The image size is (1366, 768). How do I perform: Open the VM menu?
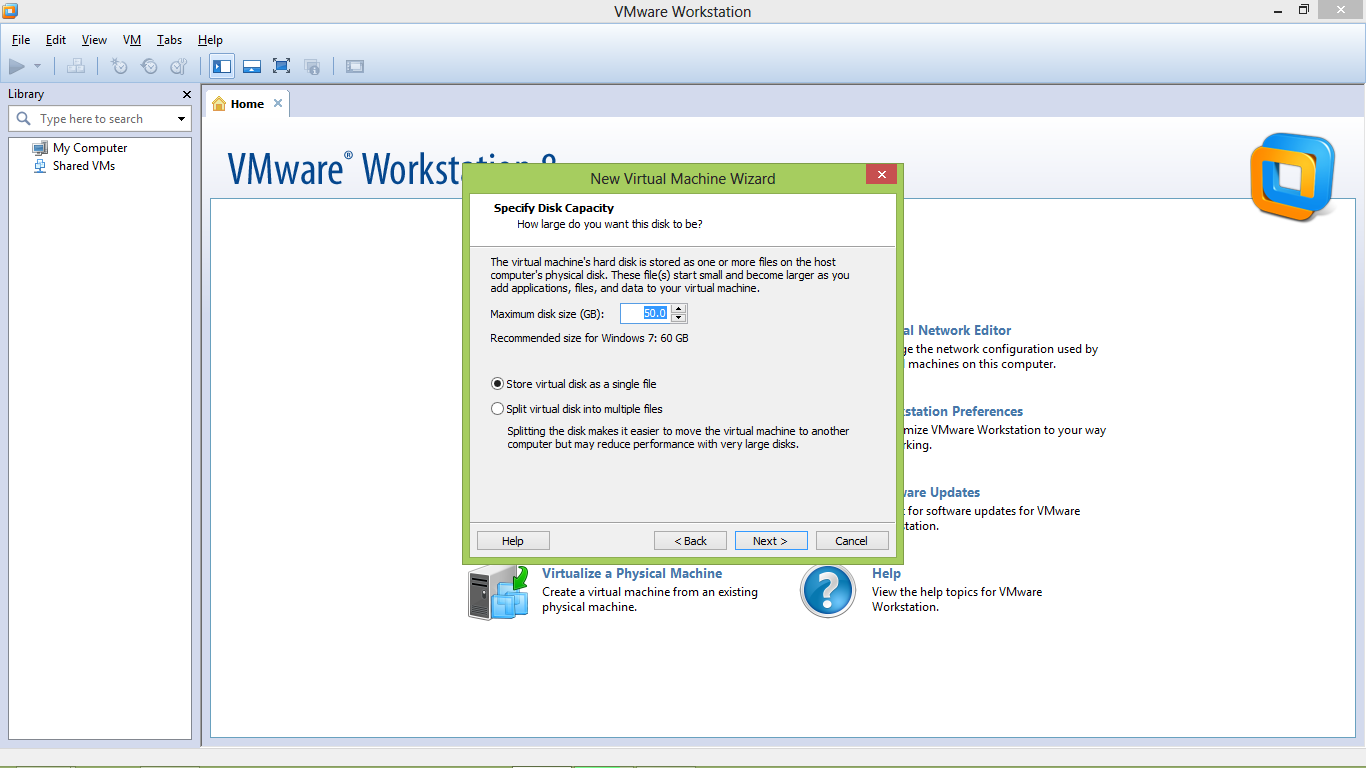(x=131, y=40)
